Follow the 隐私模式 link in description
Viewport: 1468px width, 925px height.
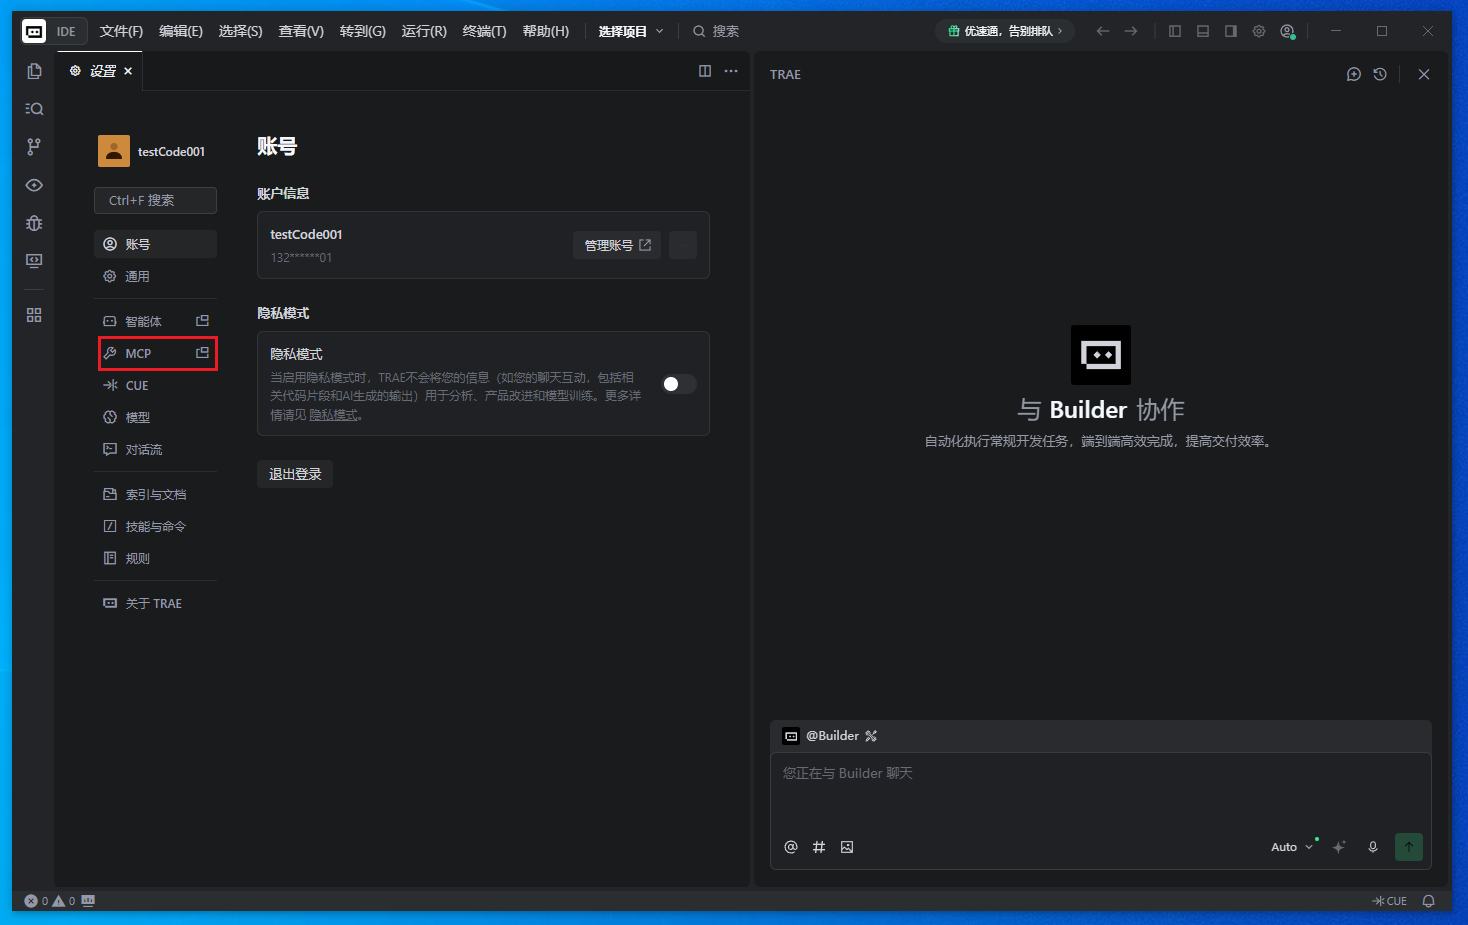[333, 415]
